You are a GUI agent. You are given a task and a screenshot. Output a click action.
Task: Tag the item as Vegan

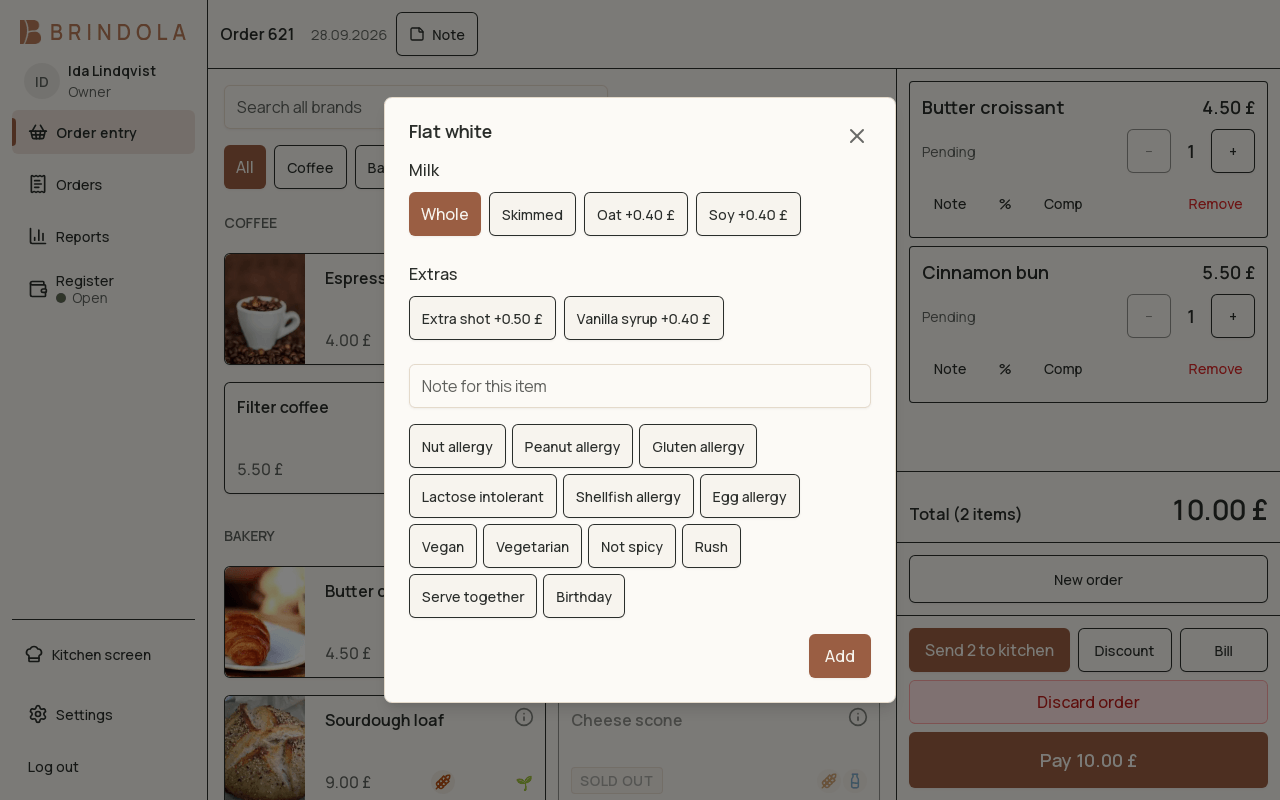443,546
